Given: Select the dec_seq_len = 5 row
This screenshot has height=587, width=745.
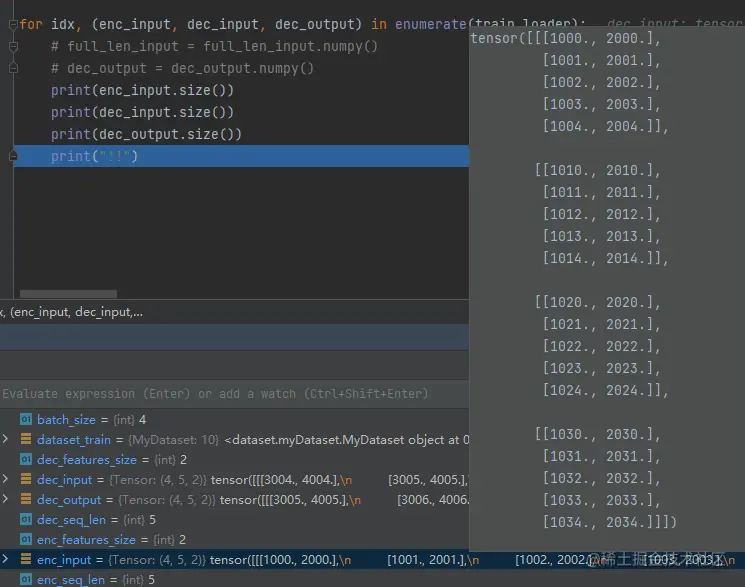Looking at the screenshot, I should pos(234,520).
